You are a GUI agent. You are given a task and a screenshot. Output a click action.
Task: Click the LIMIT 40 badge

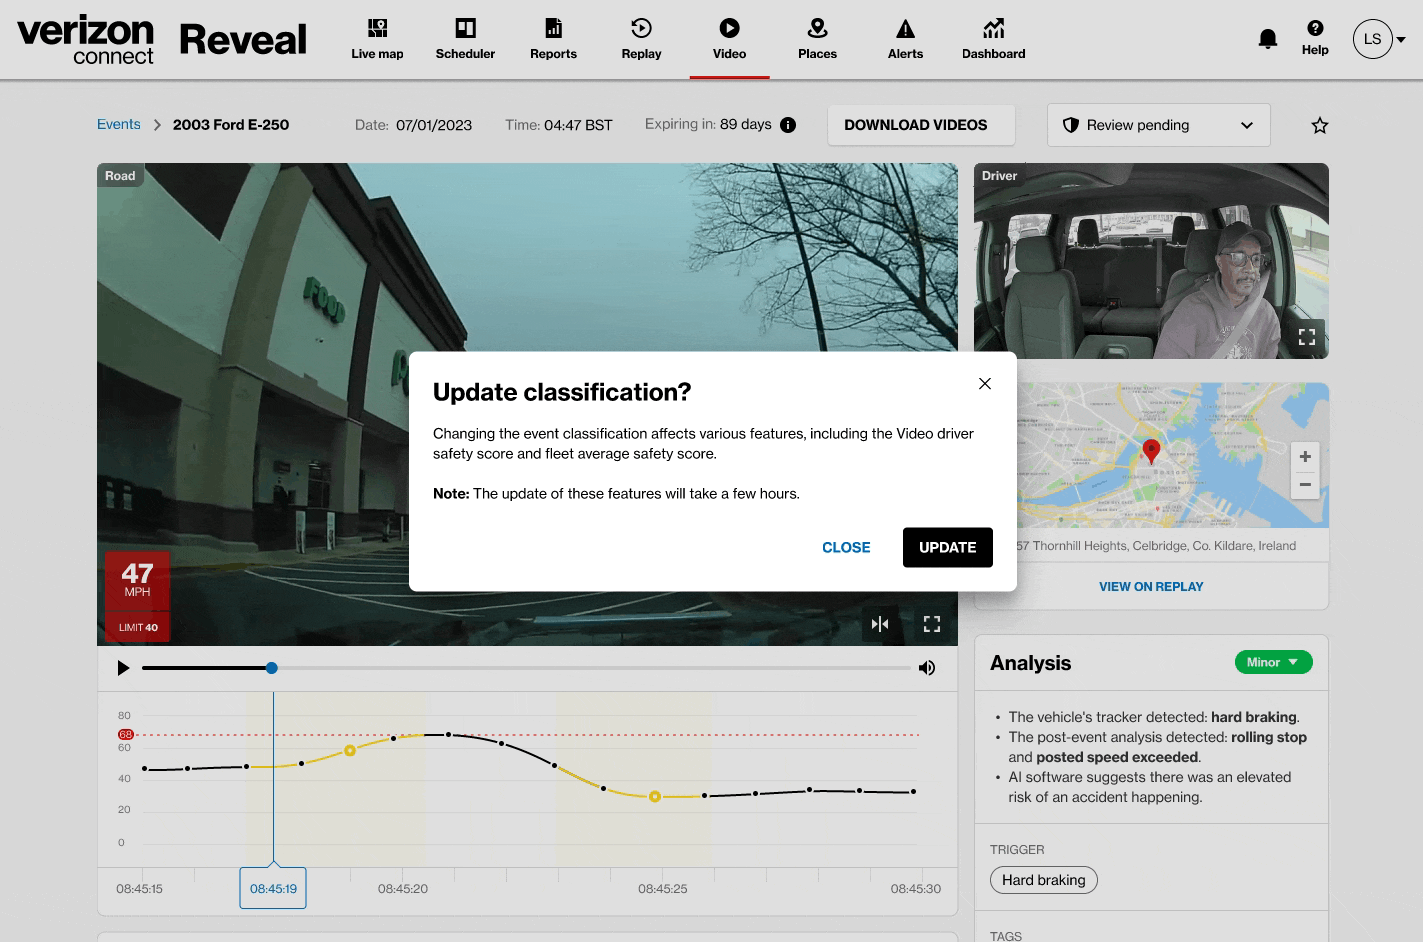pos(138,627)
